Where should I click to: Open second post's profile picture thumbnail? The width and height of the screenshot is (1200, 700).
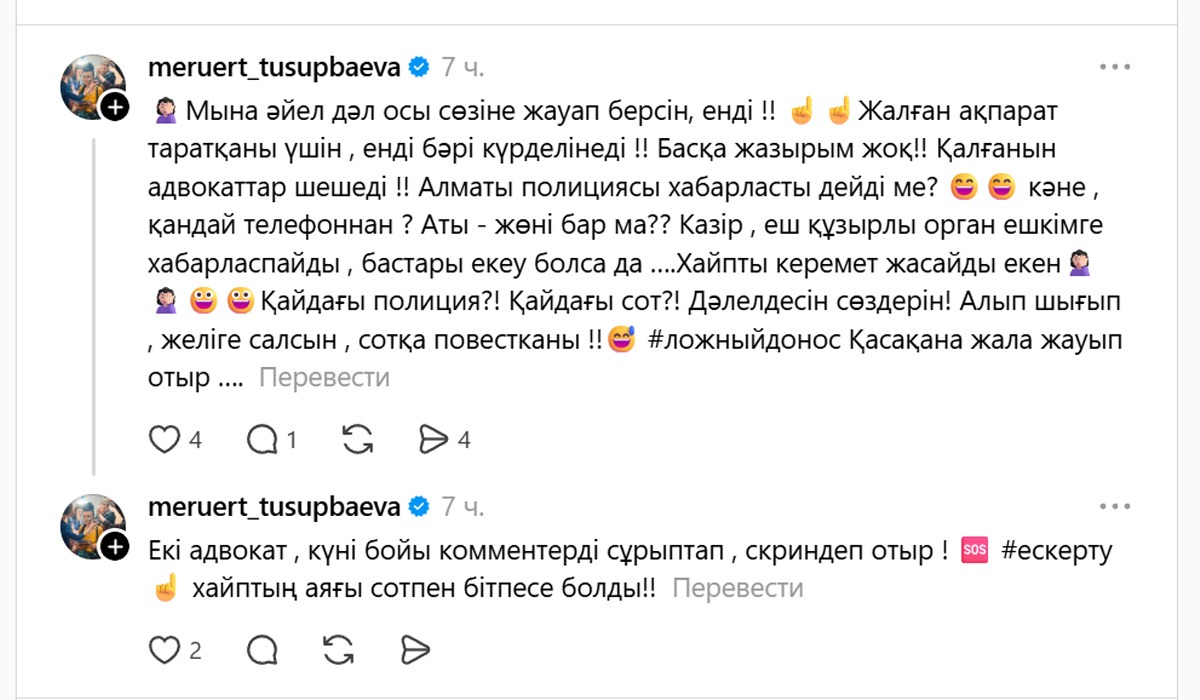click(x=90, y=522)
